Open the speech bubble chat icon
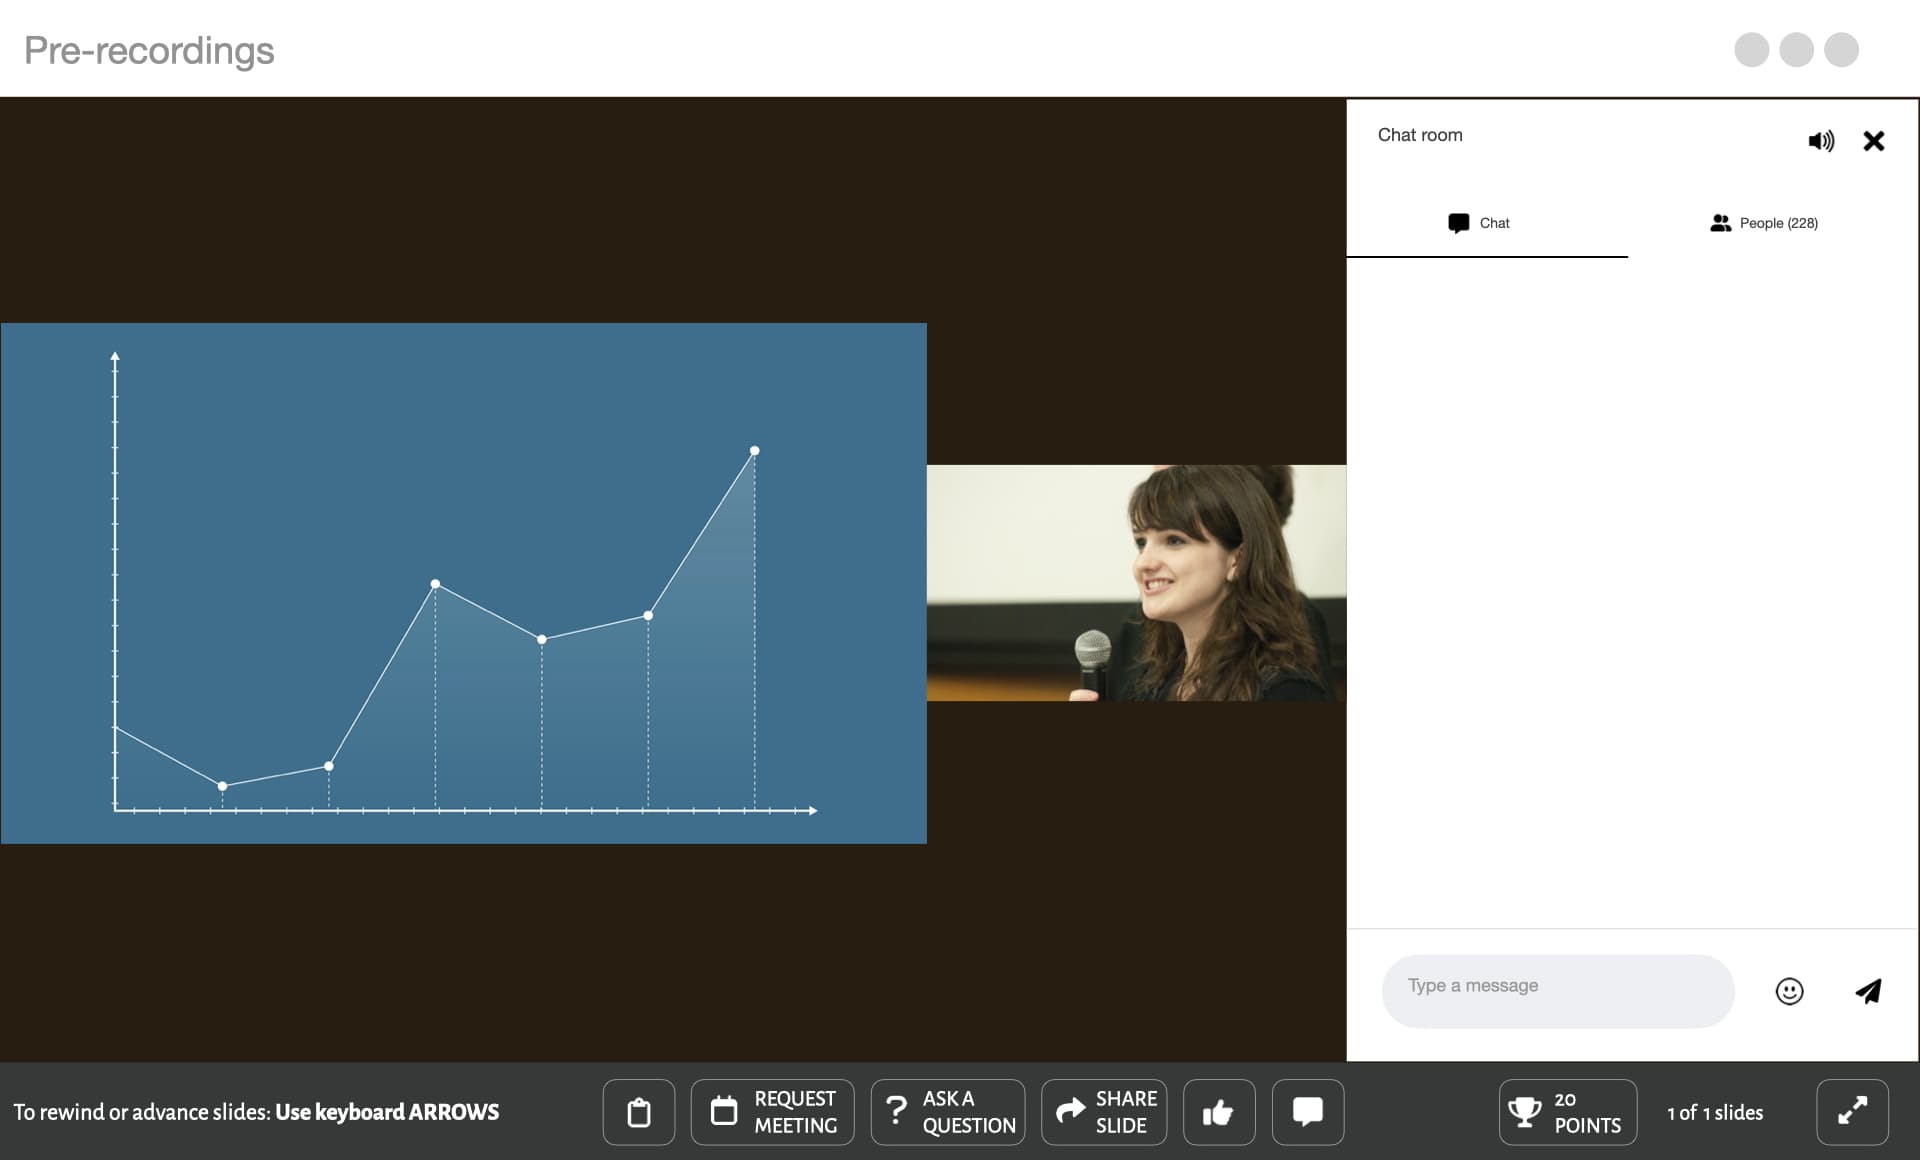Screen dimensions: 1920x1160 point(1307,1112)
